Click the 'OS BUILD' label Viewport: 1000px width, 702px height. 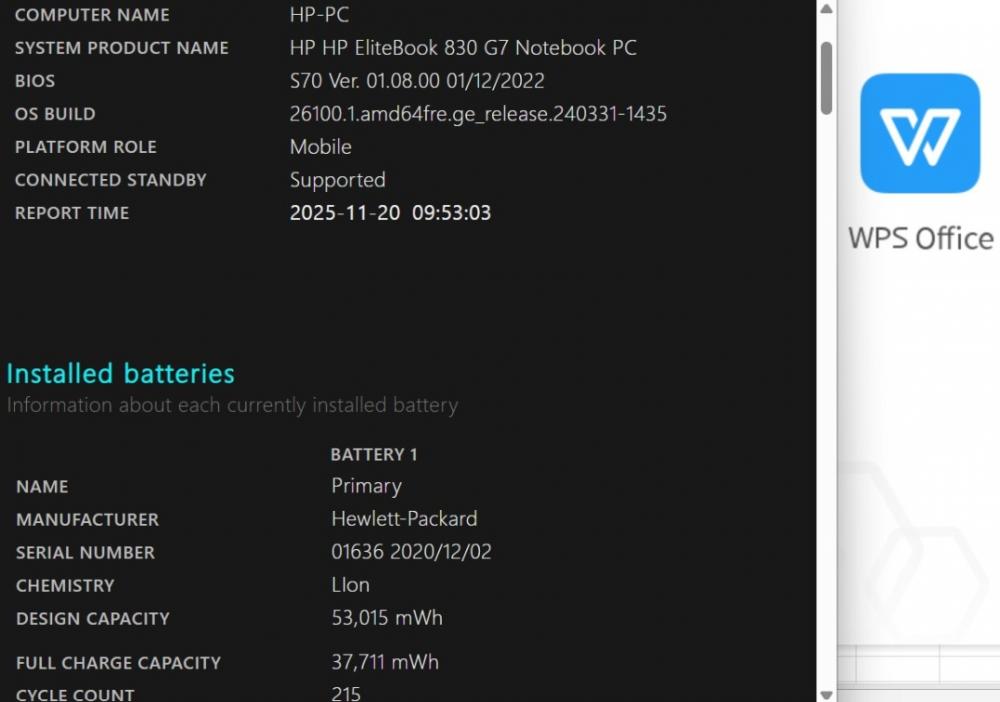click(x=55, y=114)
